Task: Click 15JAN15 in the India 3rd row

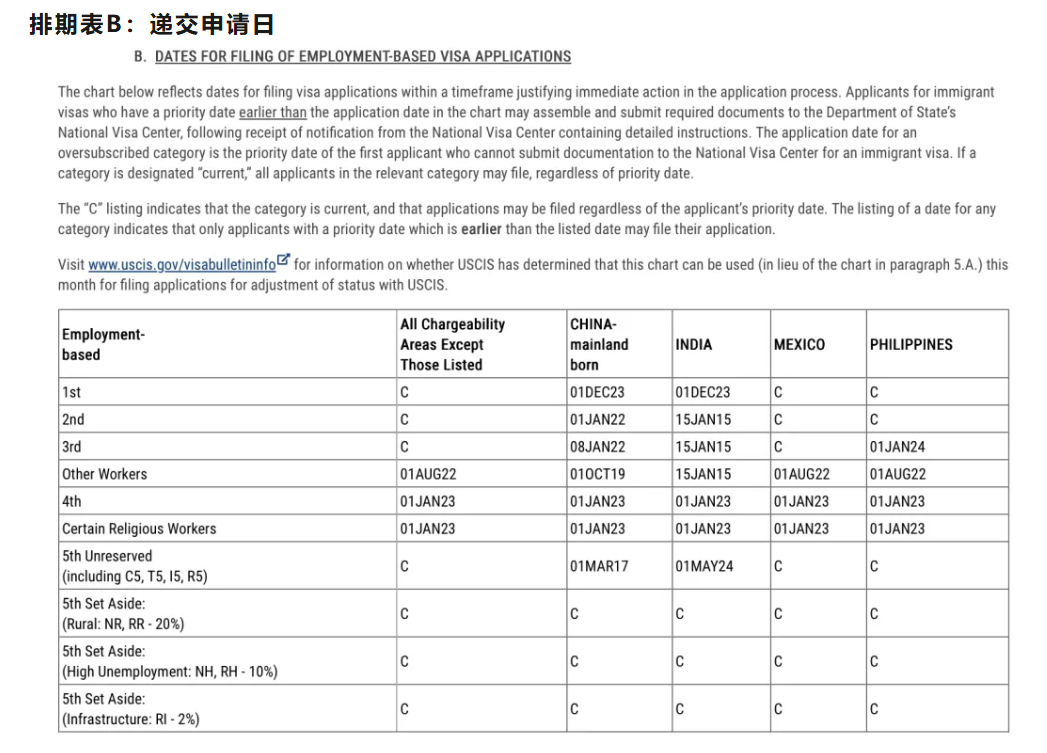Action: 703,447
